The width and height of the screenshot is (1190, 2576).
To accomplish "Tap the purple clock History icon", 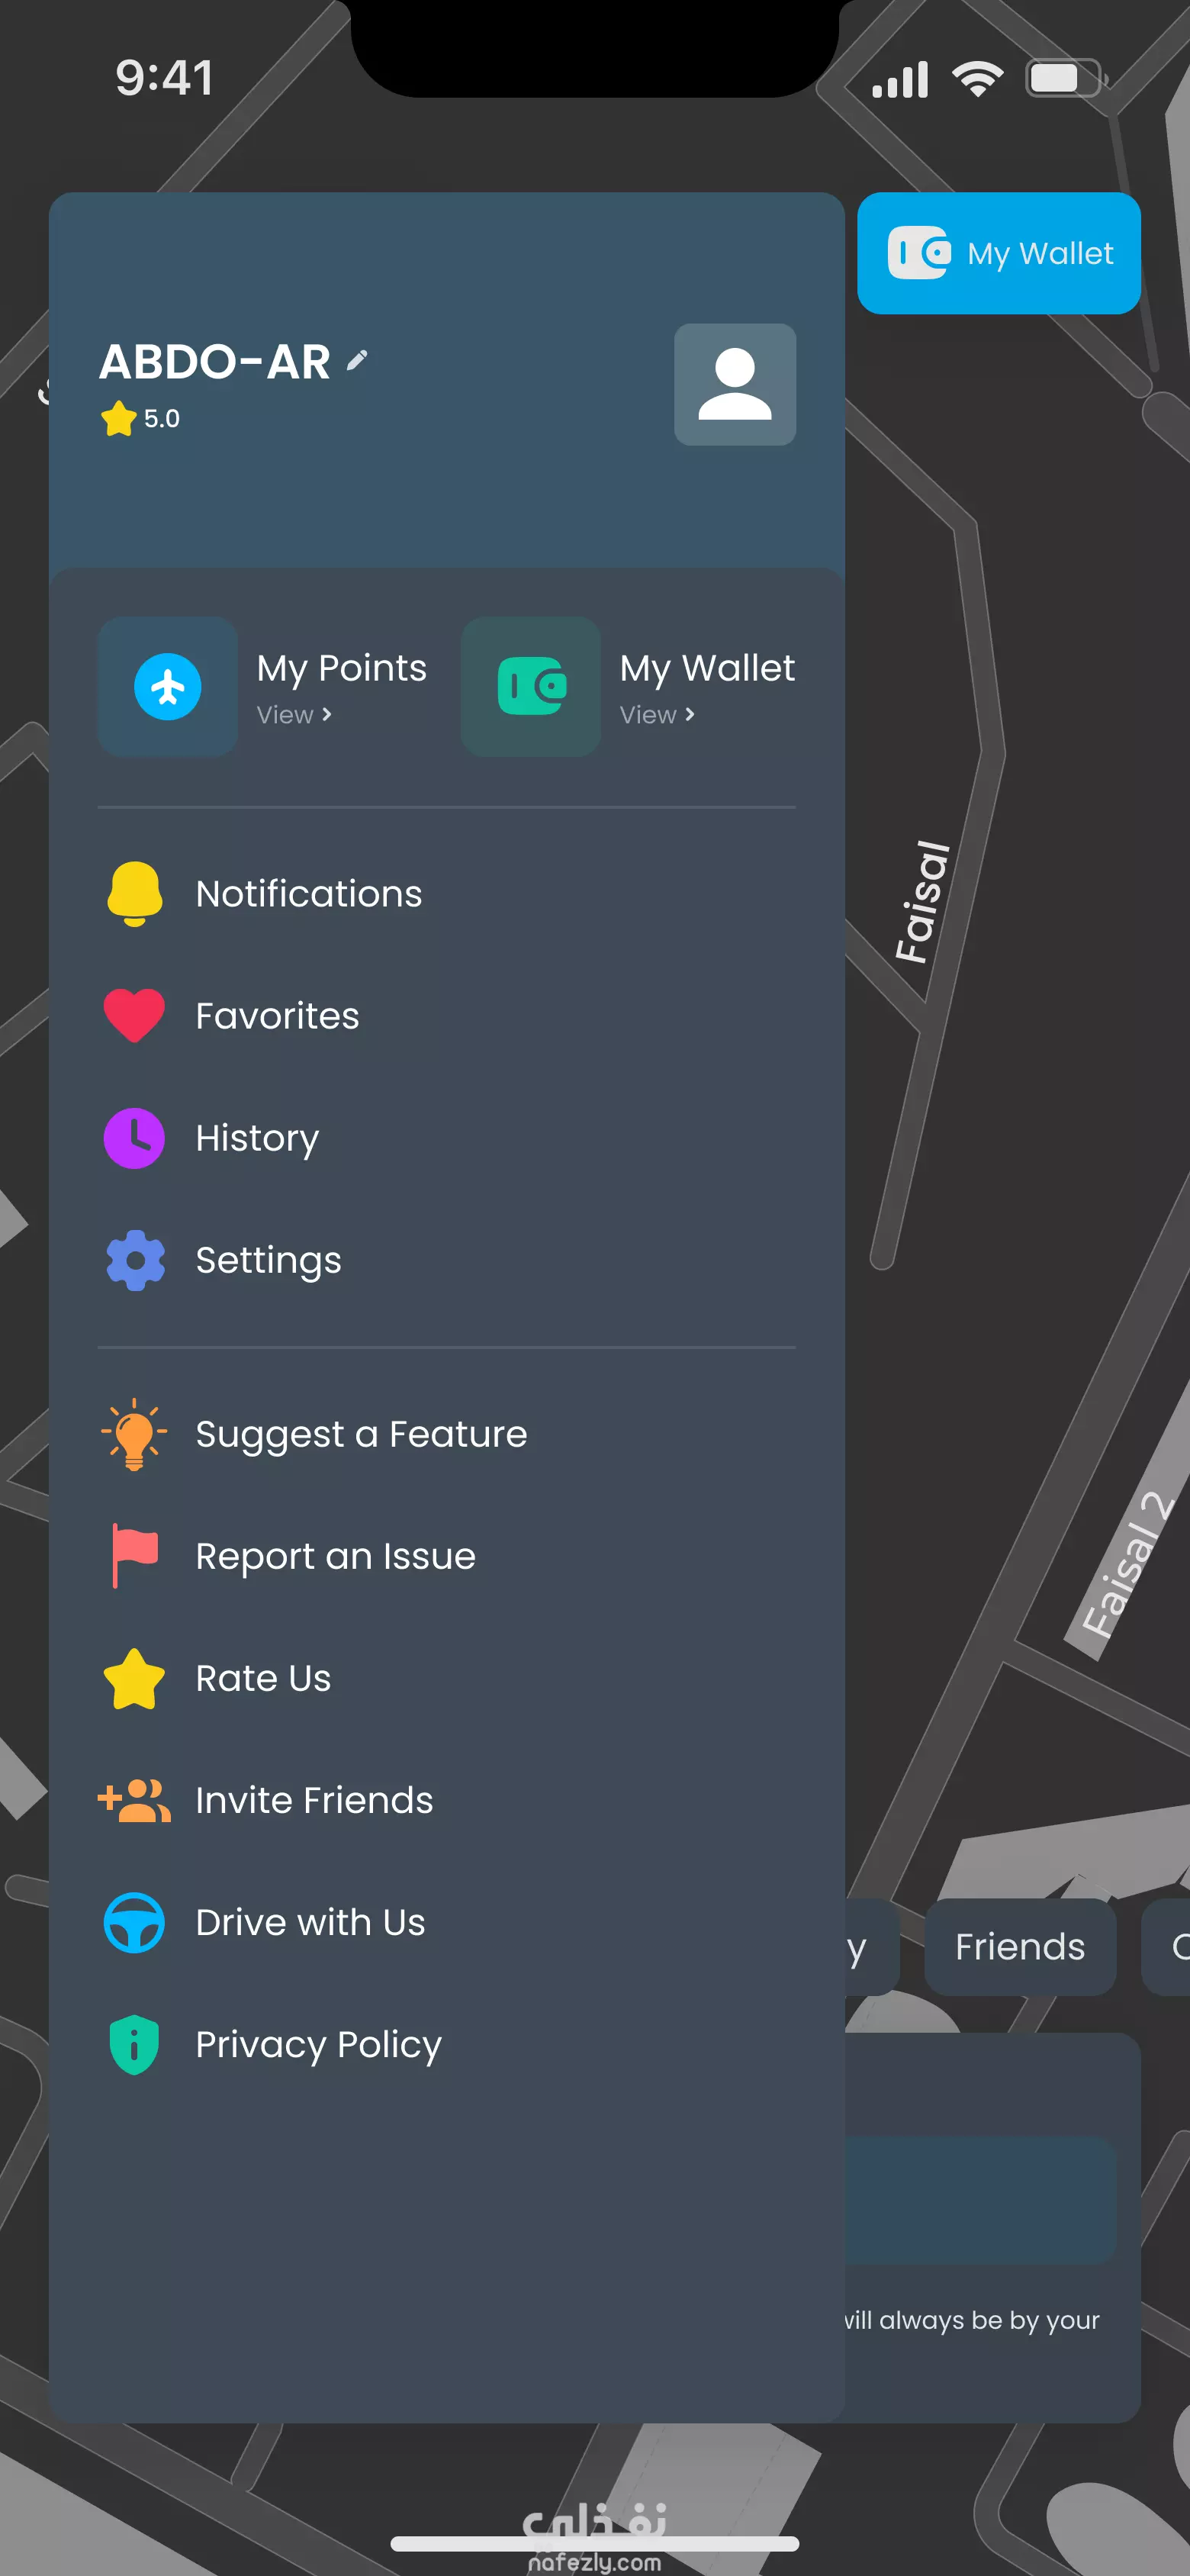I will pos(134,1138).
